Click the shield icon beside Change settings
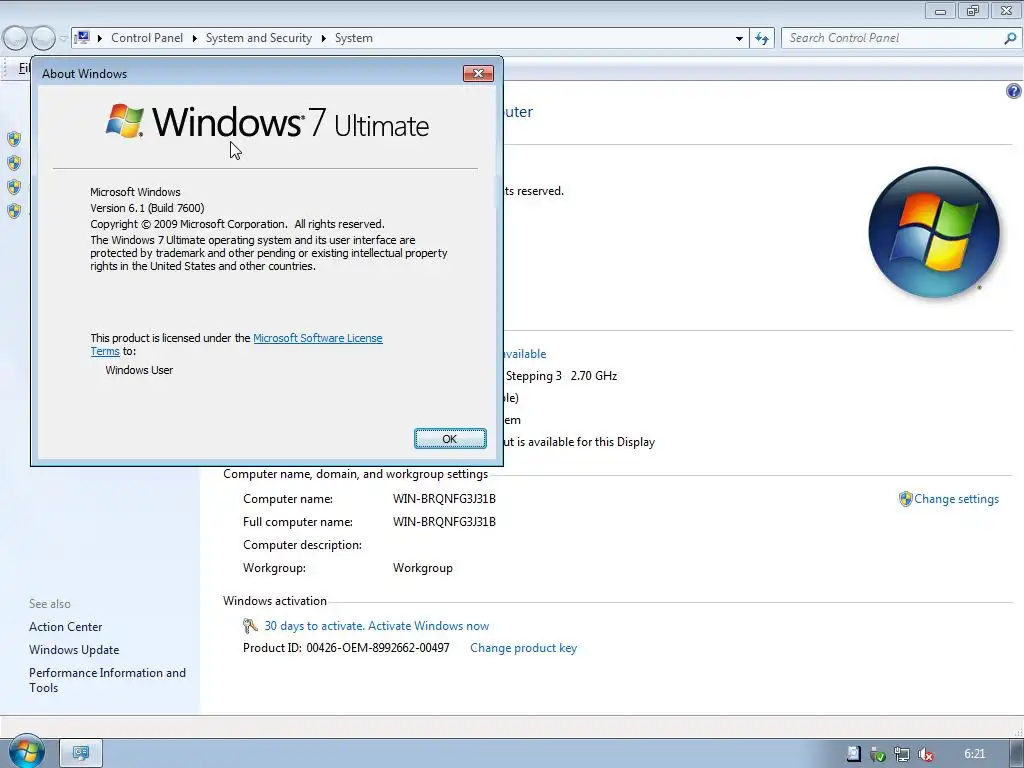This screenshot has width=1024, height=768. coord(905,499)
